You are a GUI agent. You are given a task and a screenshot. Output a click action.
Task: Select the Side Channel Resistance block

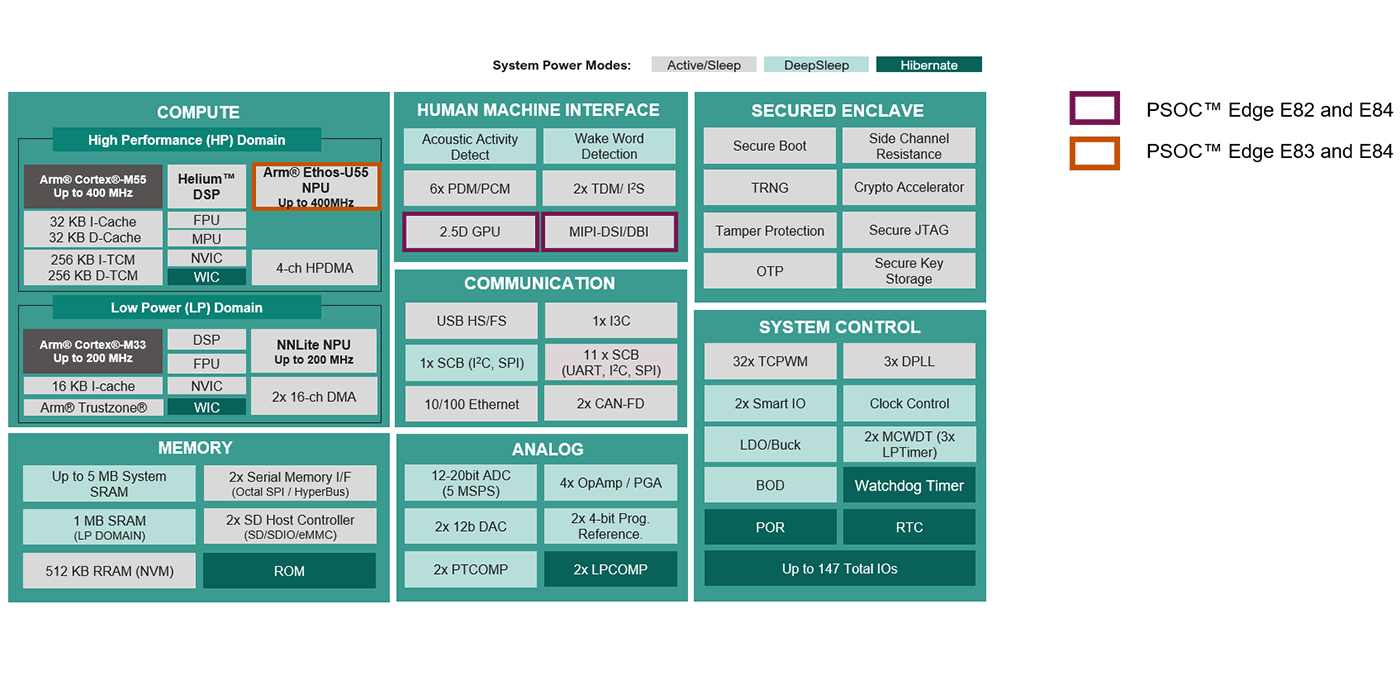click(x=909, y=146)
